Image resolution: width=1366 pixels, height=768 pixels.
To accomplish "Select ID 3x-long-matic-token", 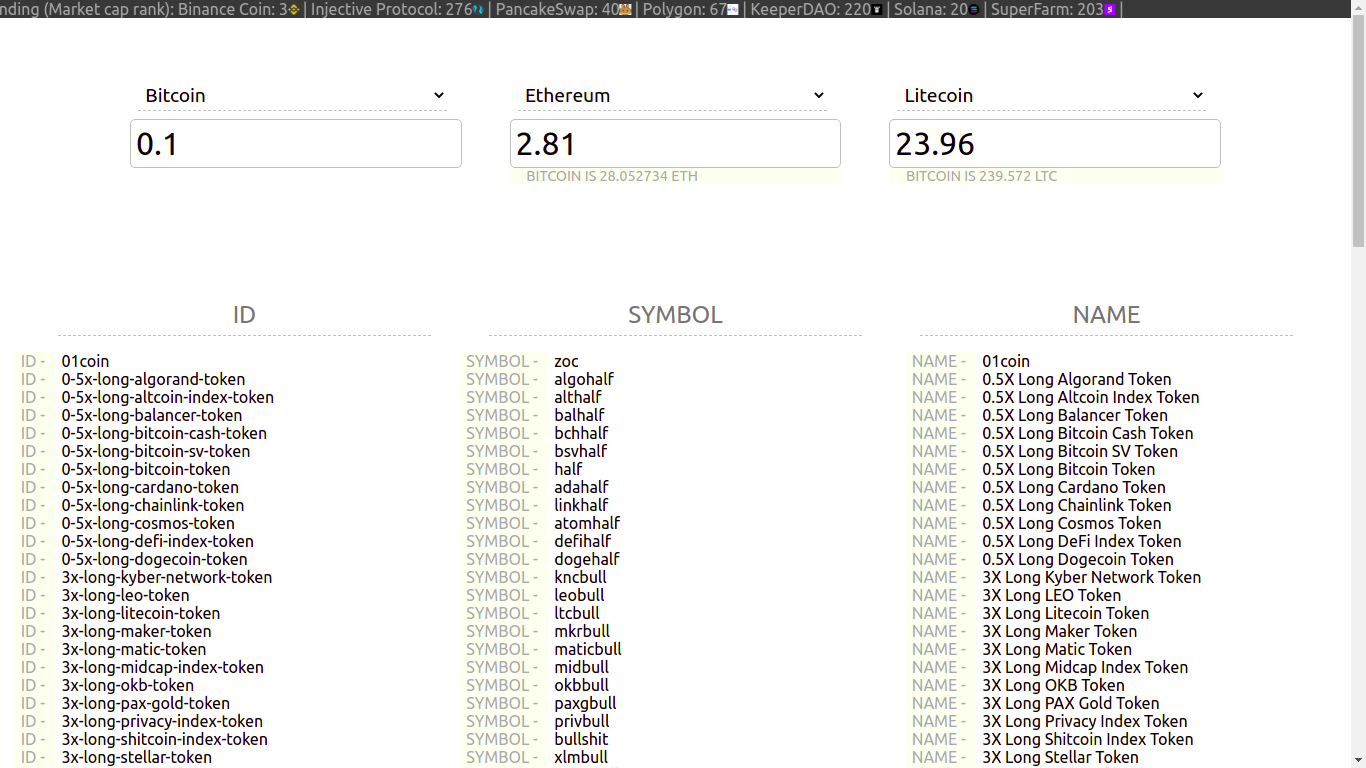I will pos(134,650).
